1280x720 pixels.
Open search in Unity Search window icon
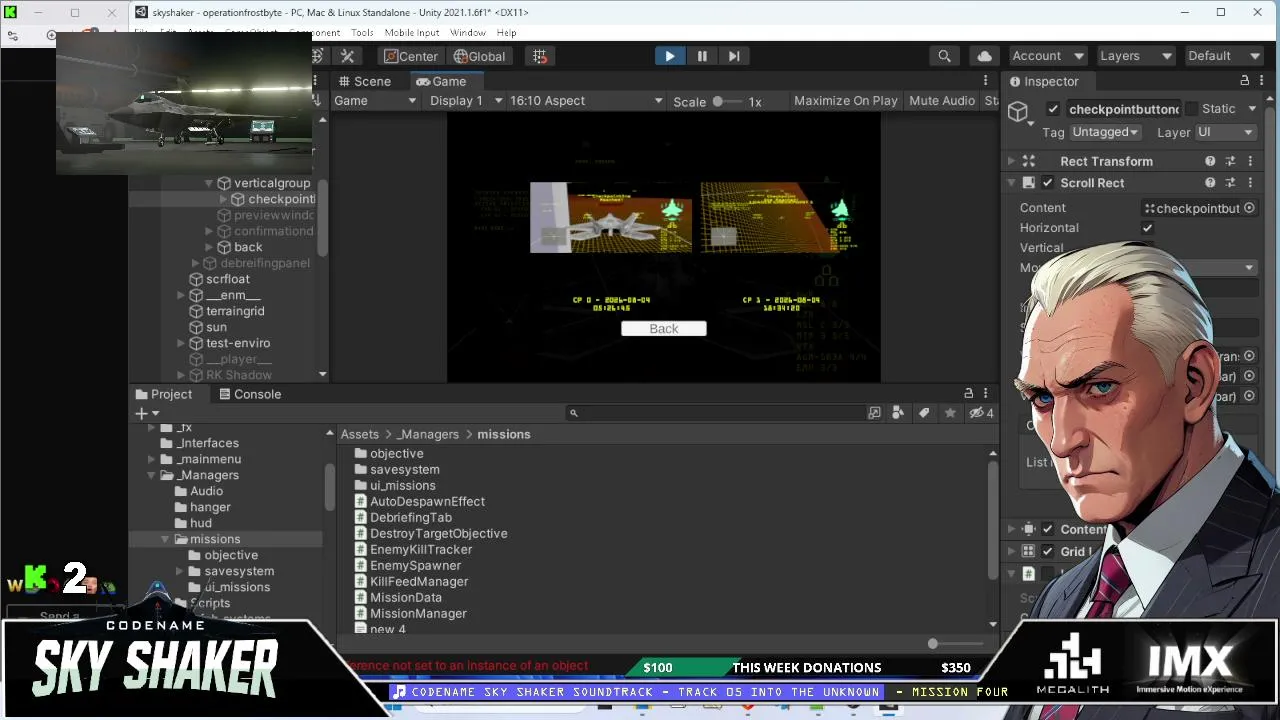875,413
